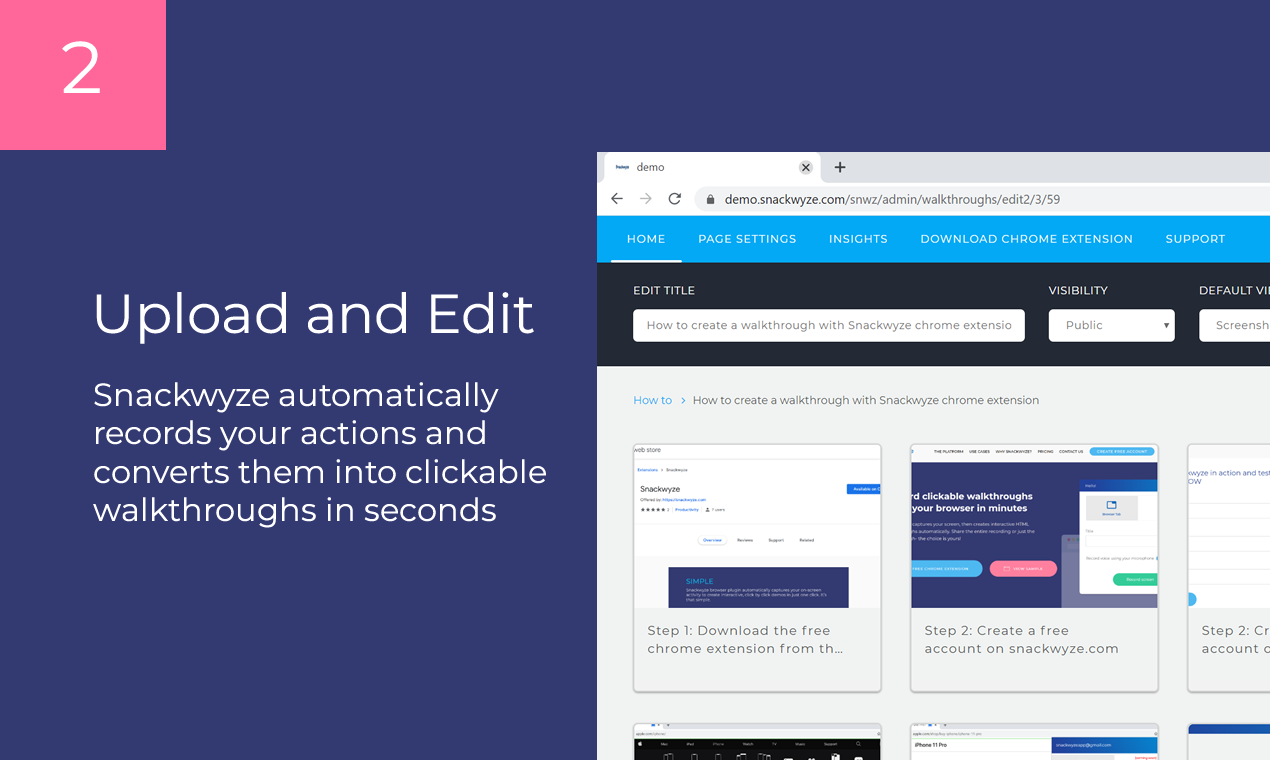The image size is (1270, 760).
Task: Click the browser forward arrow
Action: [x=646, y=199]
